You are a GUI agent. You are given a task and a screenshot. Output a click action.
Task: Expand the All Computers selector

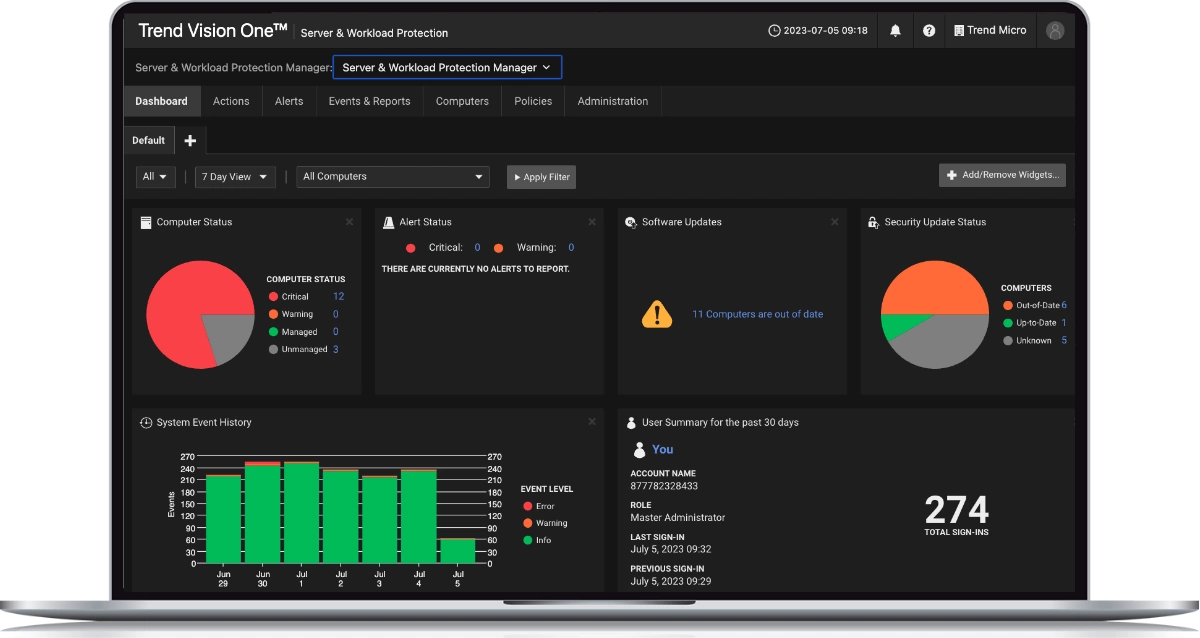point(392,176)
